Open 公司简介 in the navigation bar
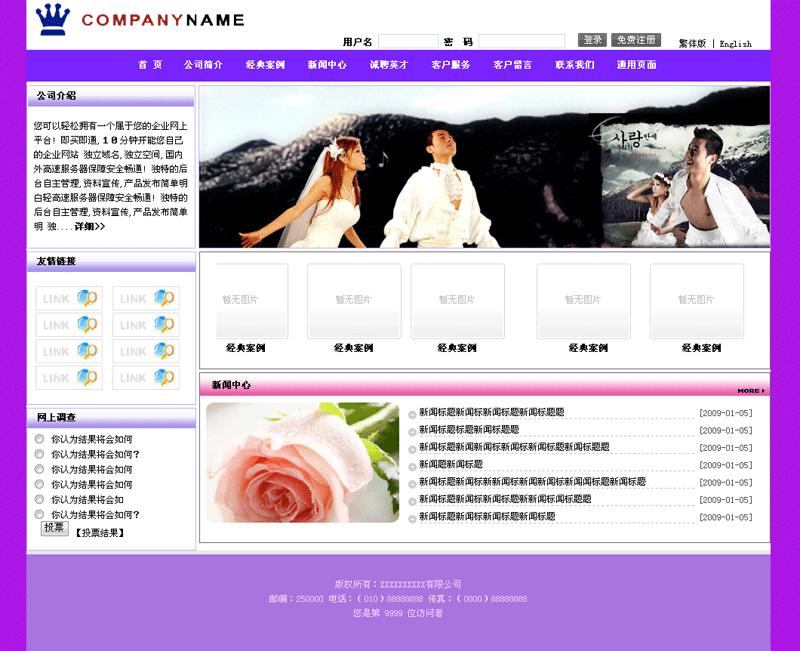 click(x=203, y=65)
